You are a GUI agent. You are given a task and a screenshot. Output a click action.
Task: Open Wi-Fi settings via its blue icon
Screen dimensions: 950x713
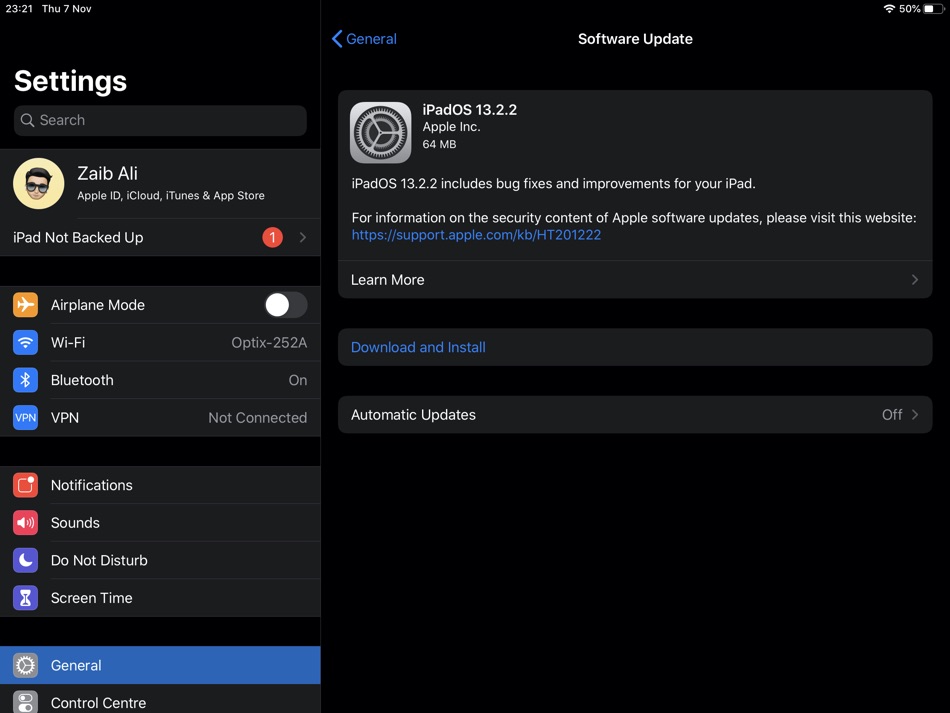coord(25,342)
